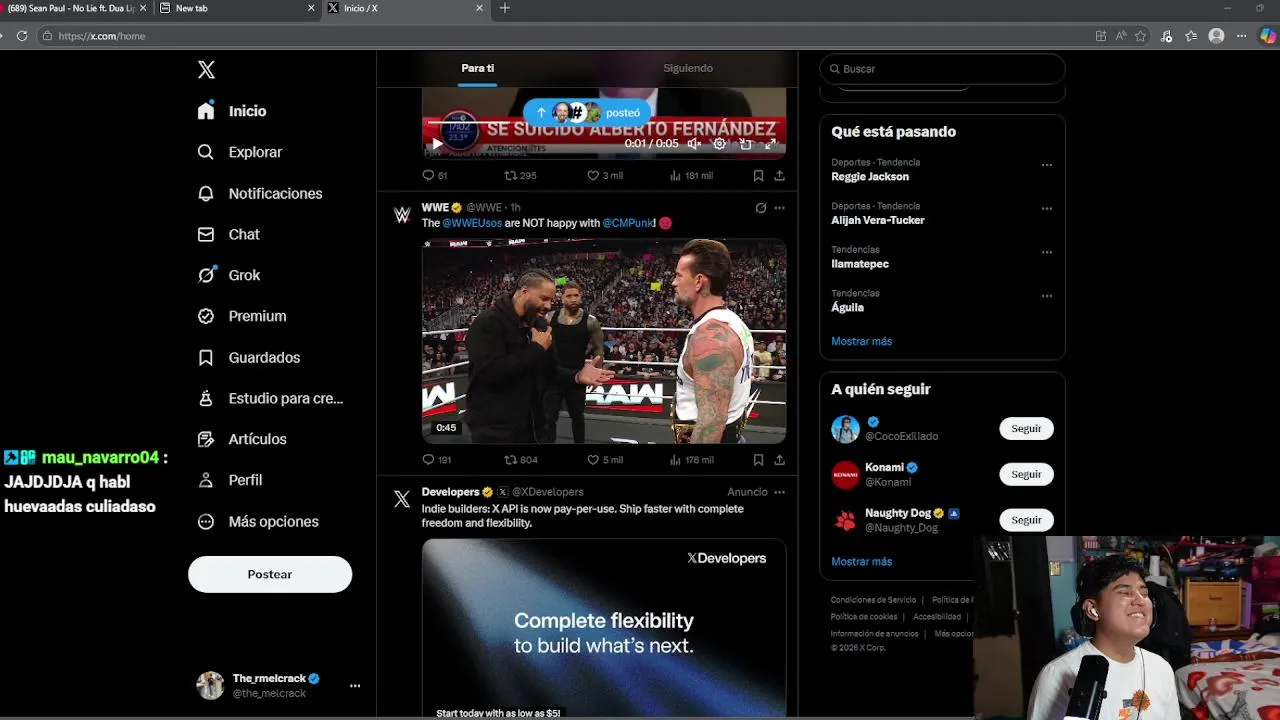
Task: Switch to Para ti tab
Action: (477, 68)
